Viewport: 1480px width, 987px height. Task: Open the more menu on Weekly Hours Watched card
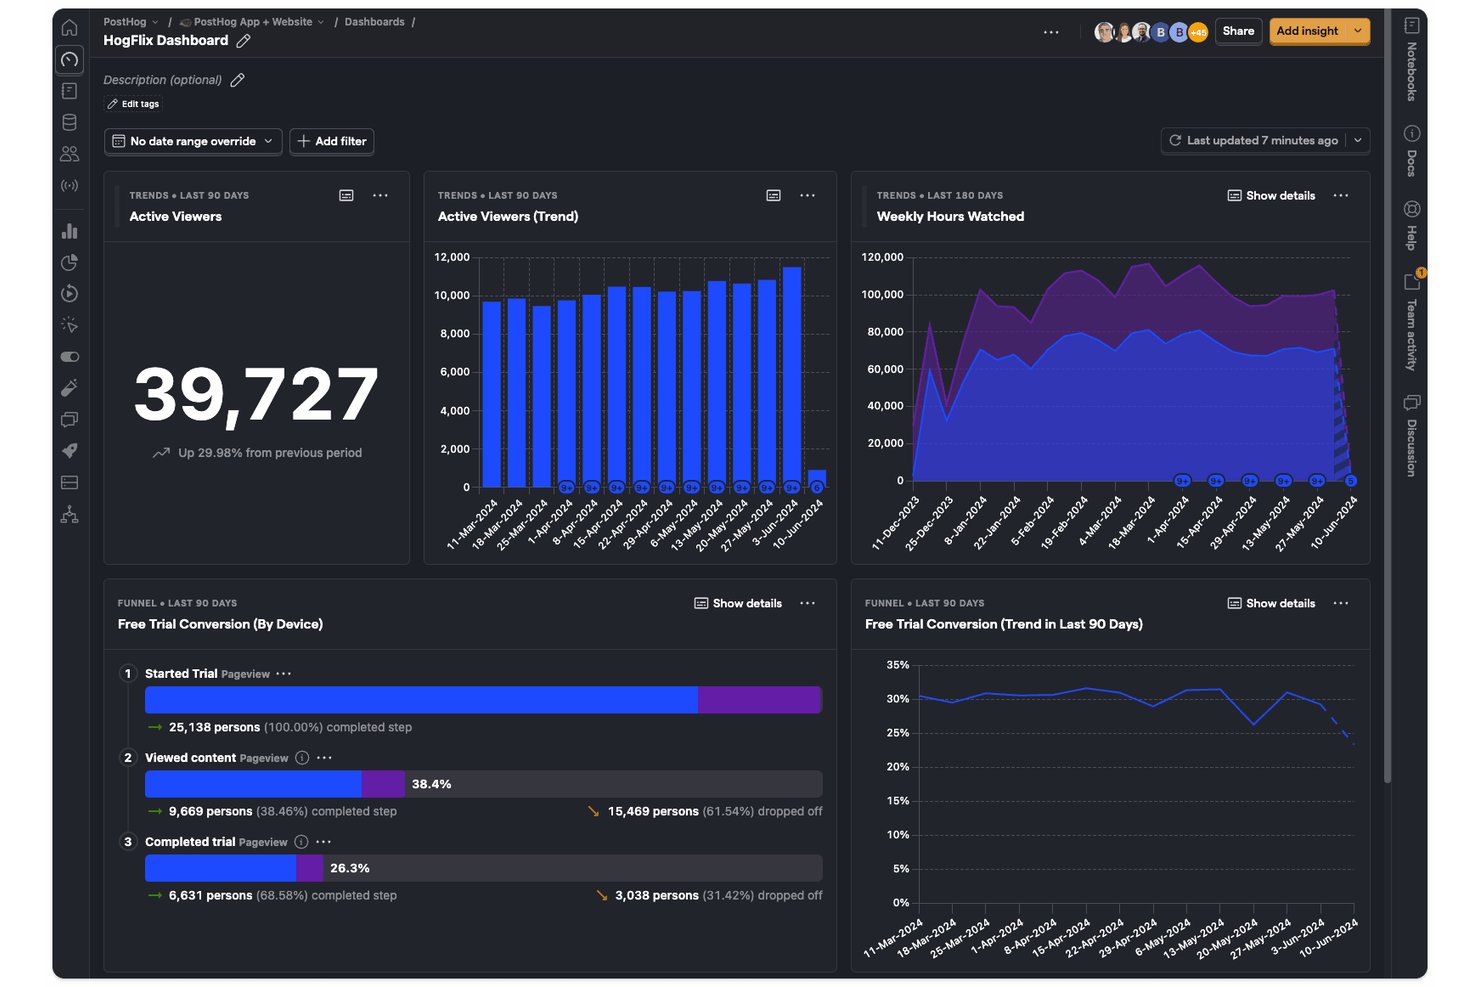tap(1341, 196)
